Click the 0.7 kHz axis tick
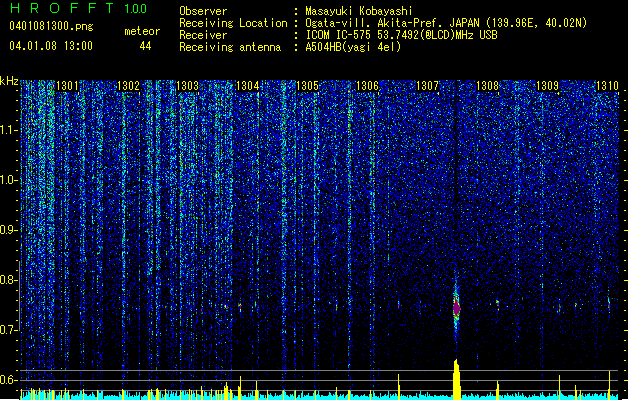This screenshot has width=629, height=400. (9, 330)
